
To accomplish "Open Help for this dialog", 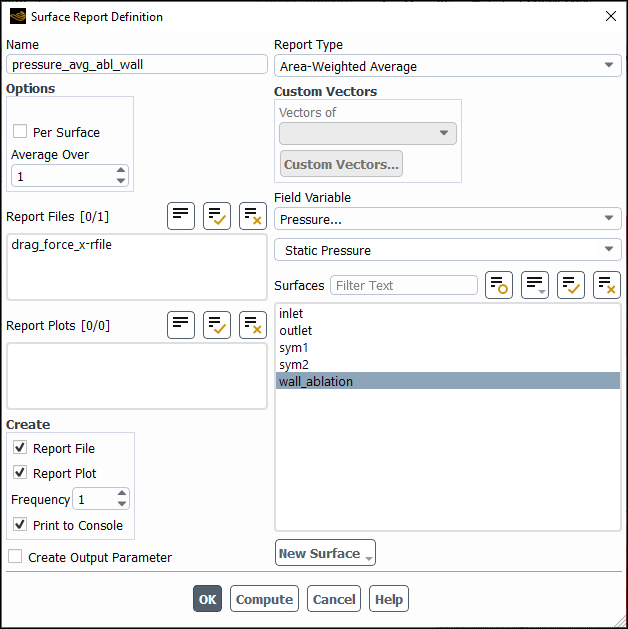I will coord(389,599).
